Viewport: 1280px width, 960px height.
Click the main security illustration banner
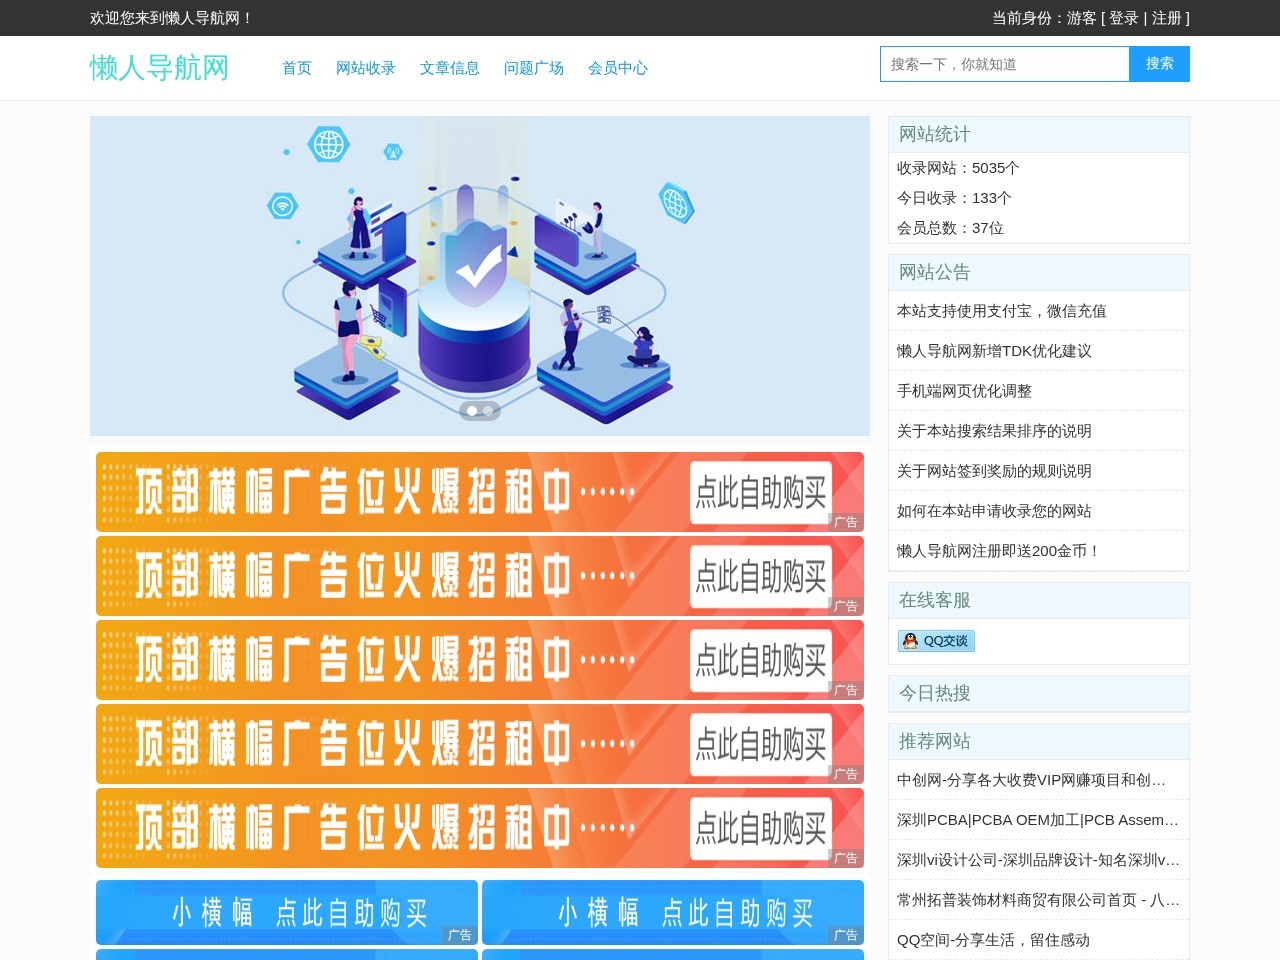[x=480, y=276]
